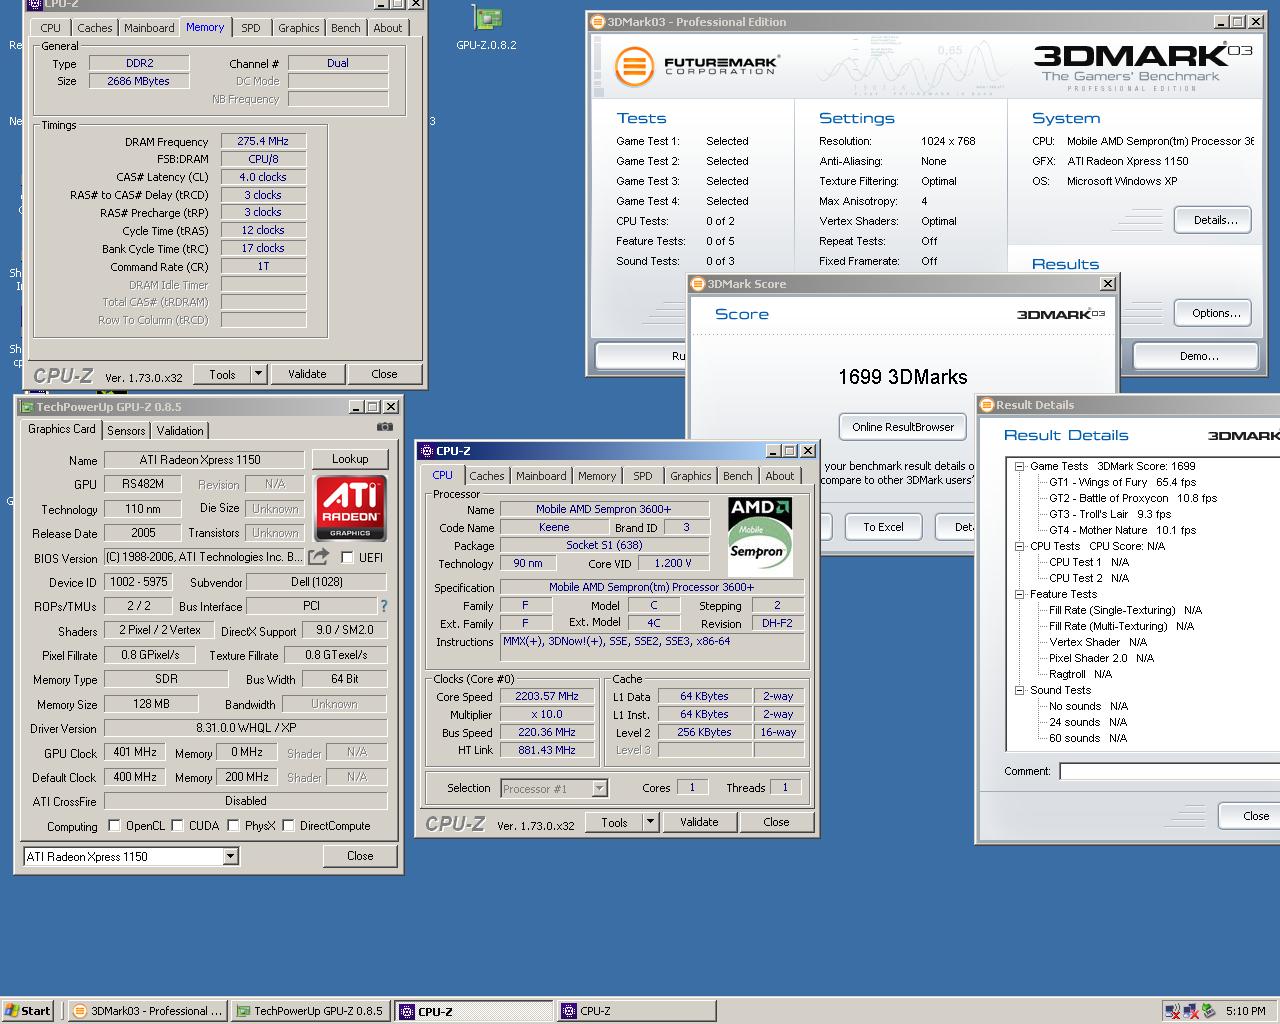
Task: Click the 3DMark Score title bar icon
Action: point(699,284)
